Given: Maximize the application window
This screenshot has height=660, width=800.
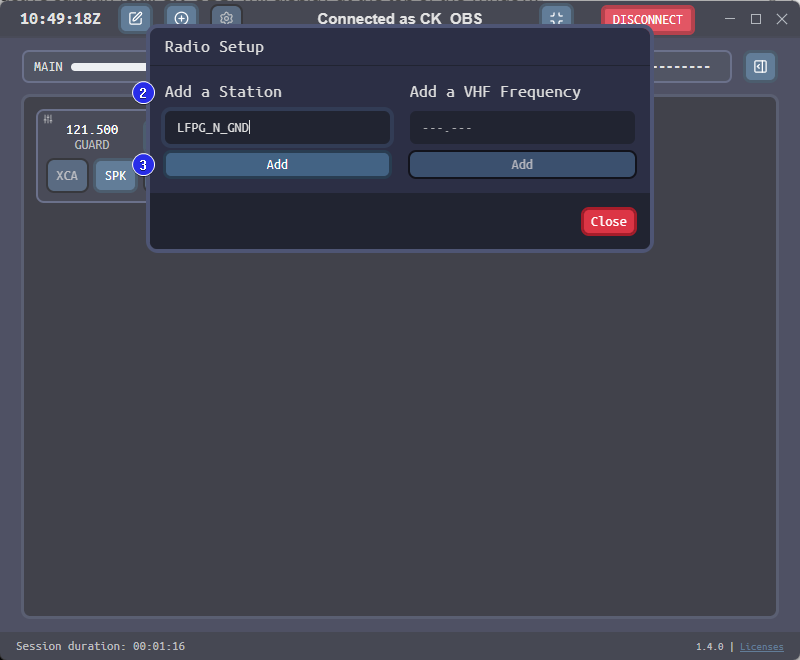Looking at the screenshot, I should pyautogui.click(x=756, y=19).
